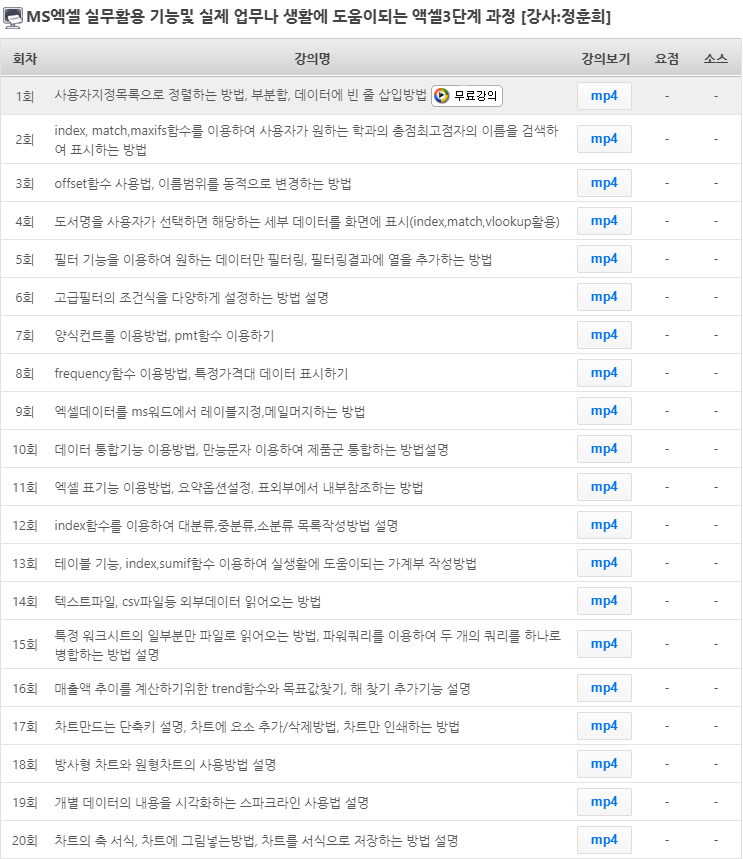Select lecture title about 대분류,중분류,소분류 목록작성방법
The image size is (743, 859).
tap(226, 525)
